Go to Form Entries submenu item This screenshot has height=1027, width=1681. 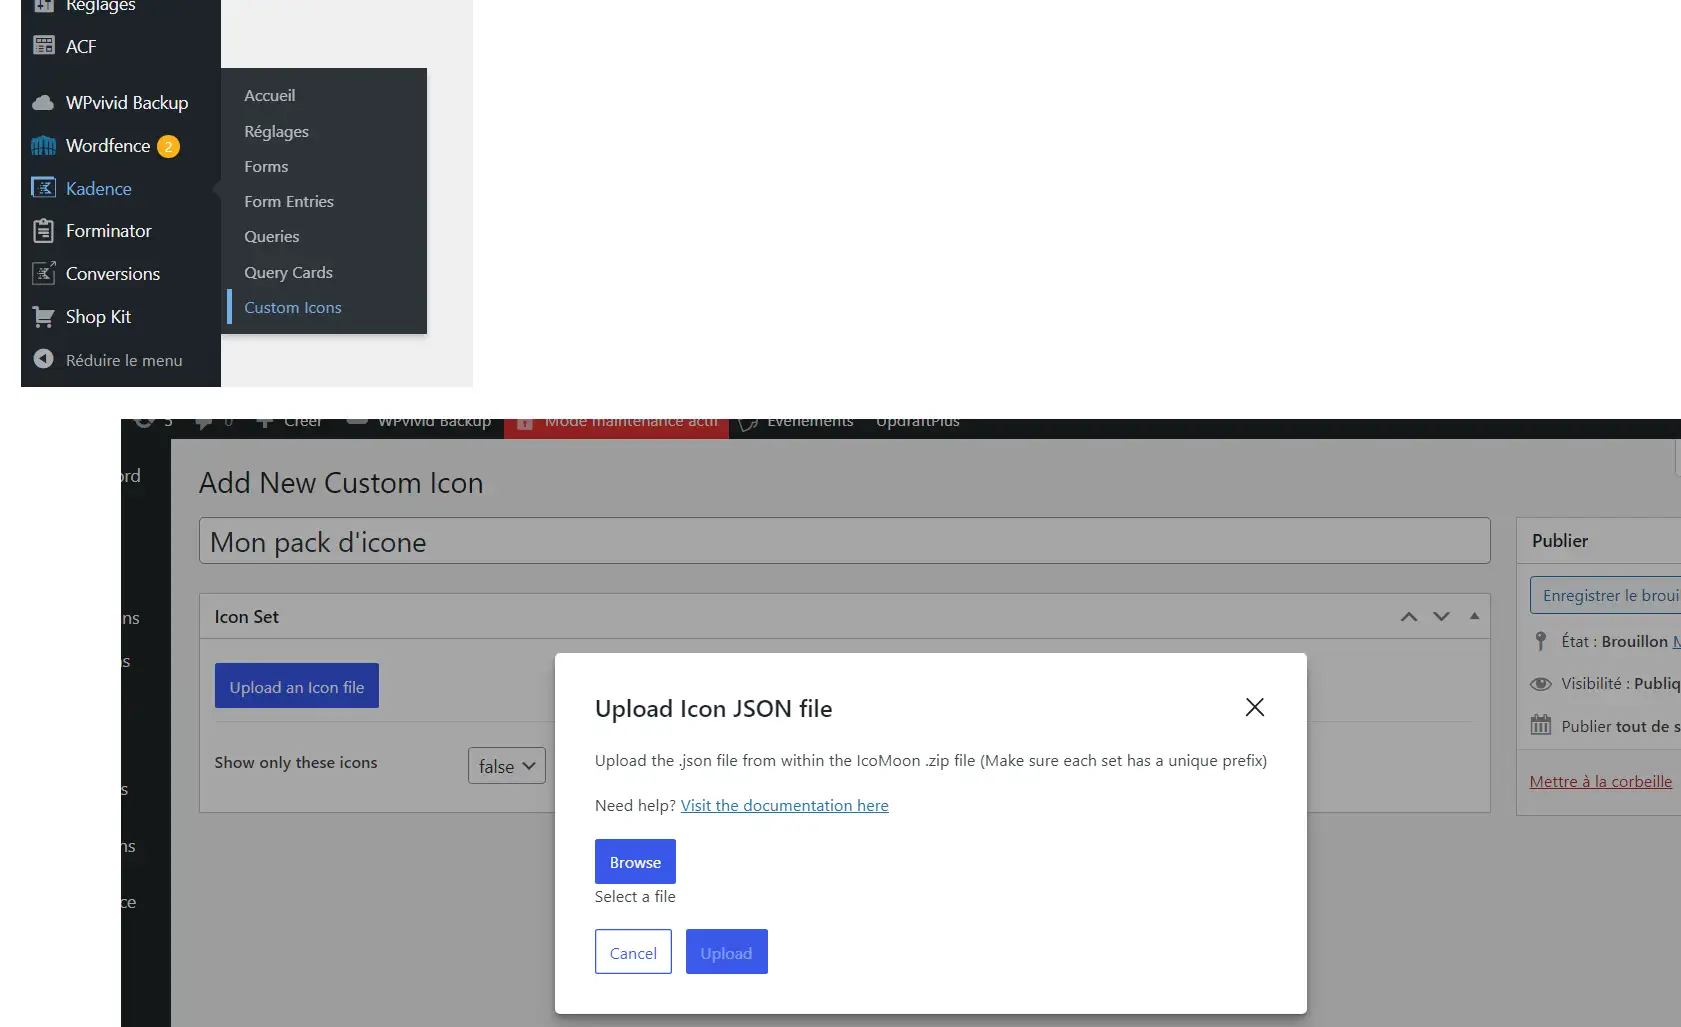(289, 202)
